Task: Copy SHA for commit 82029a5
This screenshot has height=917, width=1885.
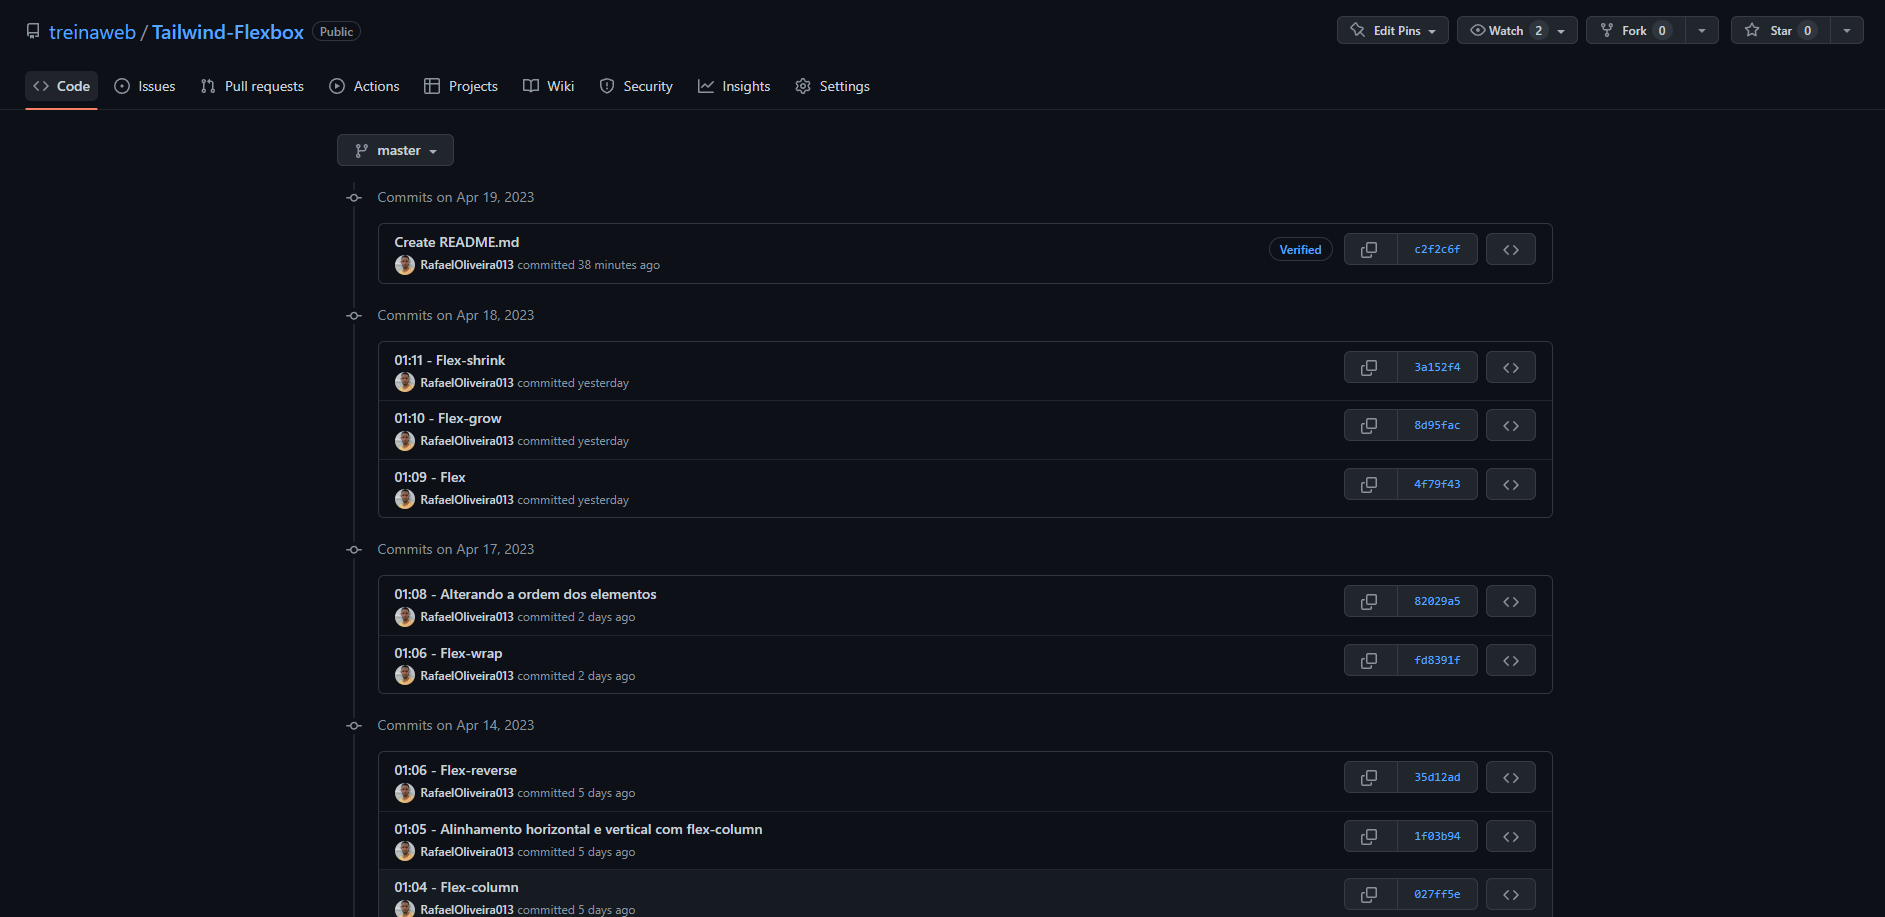Action: pos(1369,602)
